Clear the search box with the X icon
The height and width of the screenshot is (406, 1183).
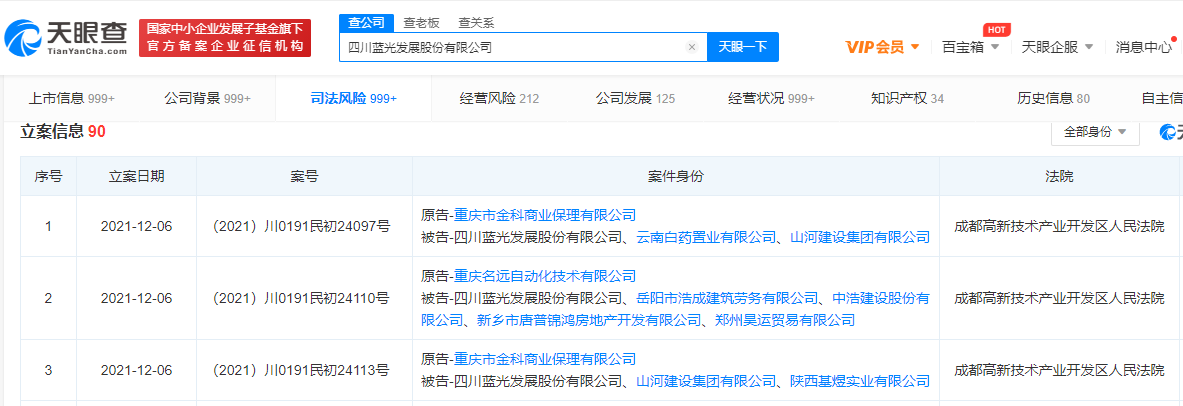point(691,47)
